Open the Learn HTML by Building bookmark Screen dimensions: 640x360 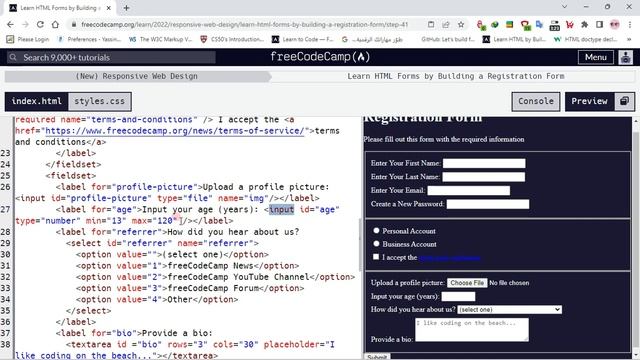(514, 39)
